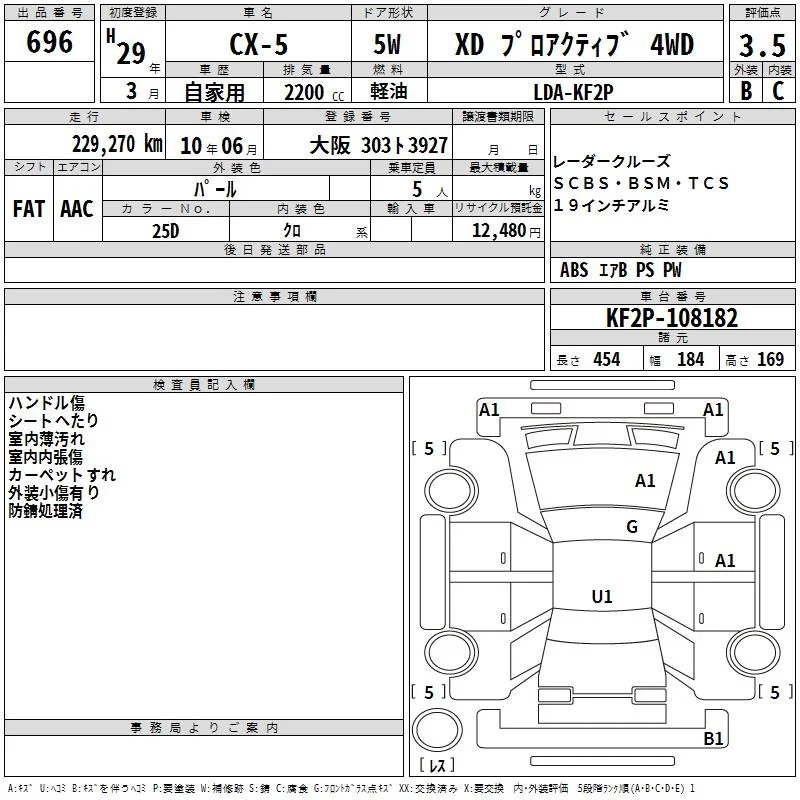The height and width of the screenshot is (800, 800).
Task: Click interior grade letter C
Action: click(x=779, y=91)
